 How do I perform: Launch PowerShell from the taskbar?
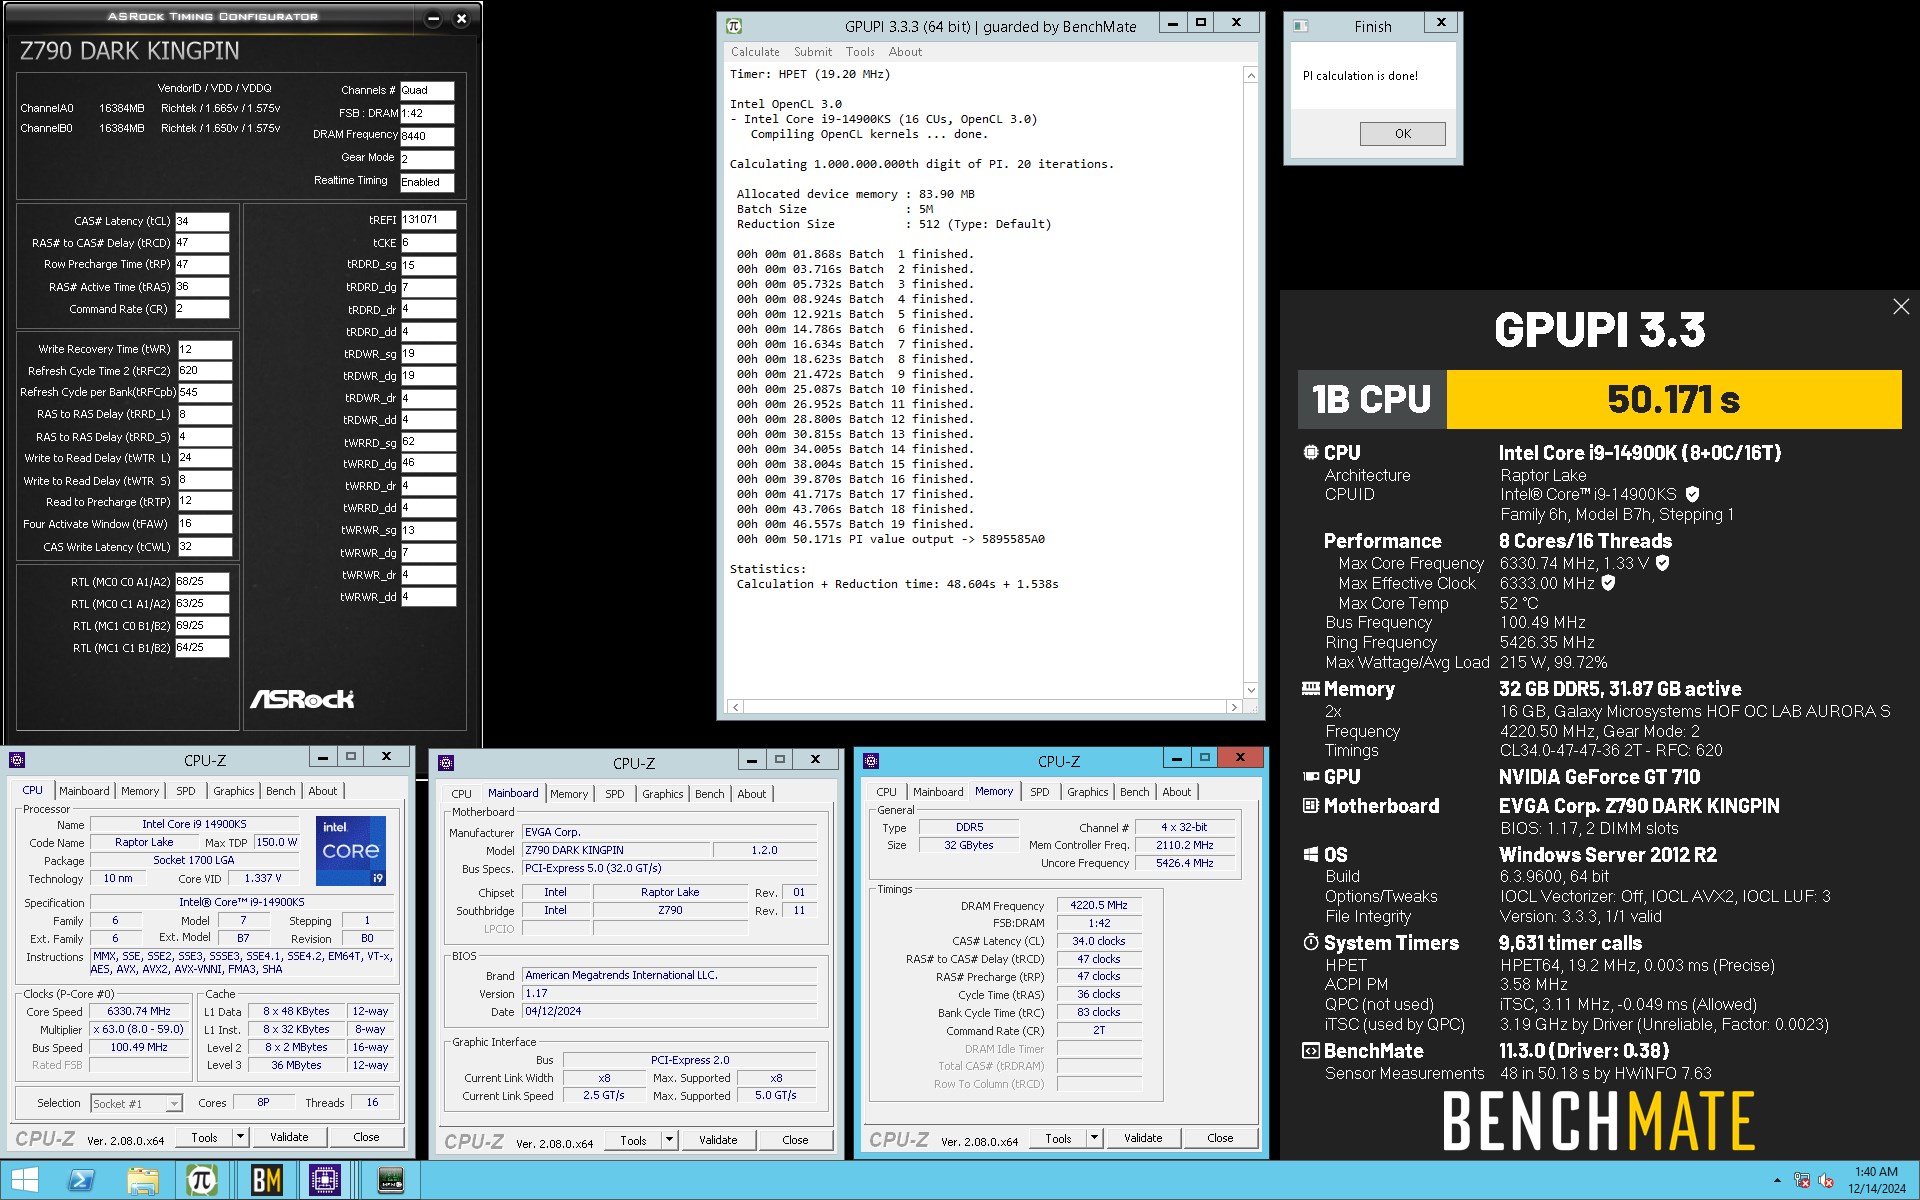(81, 1180)
